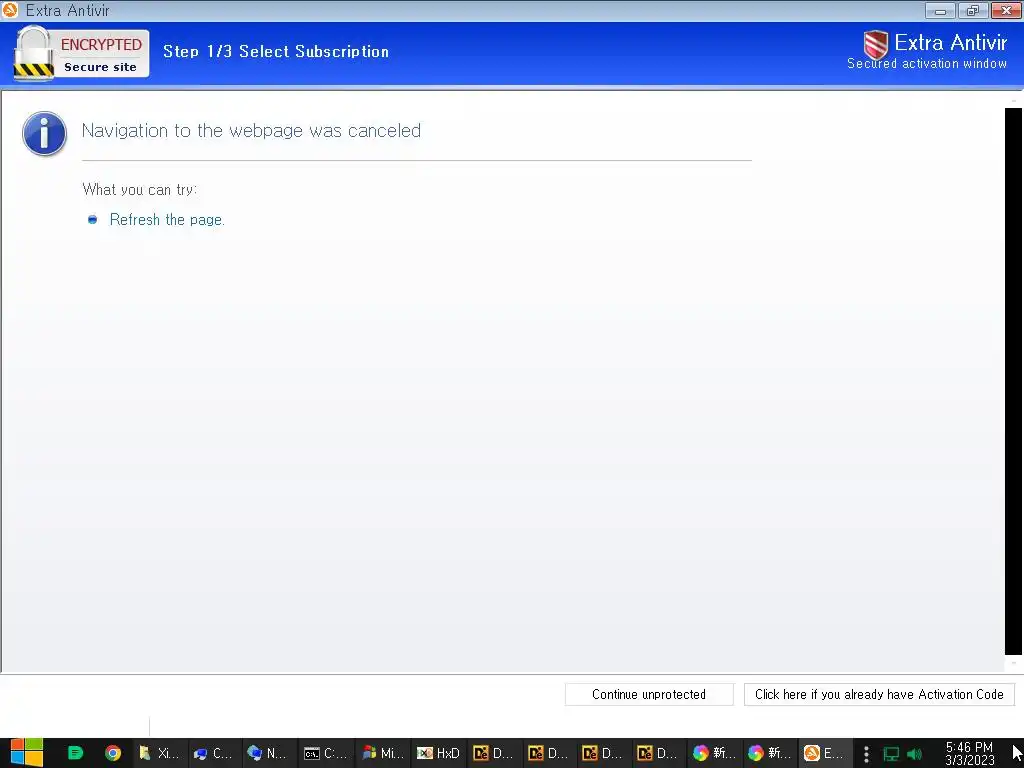Switch to the Mi... taskbar window

click(x=383, y=753)
